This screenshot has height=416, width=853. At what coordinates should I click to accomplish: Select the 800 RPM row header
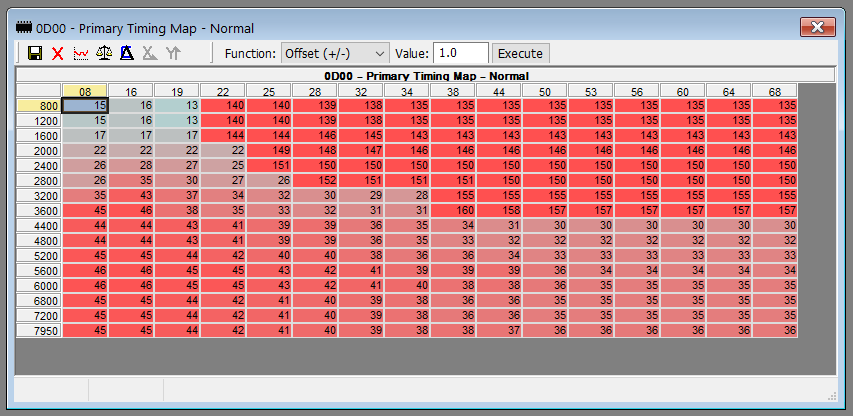pyautogui.click(x=39, y=105)
